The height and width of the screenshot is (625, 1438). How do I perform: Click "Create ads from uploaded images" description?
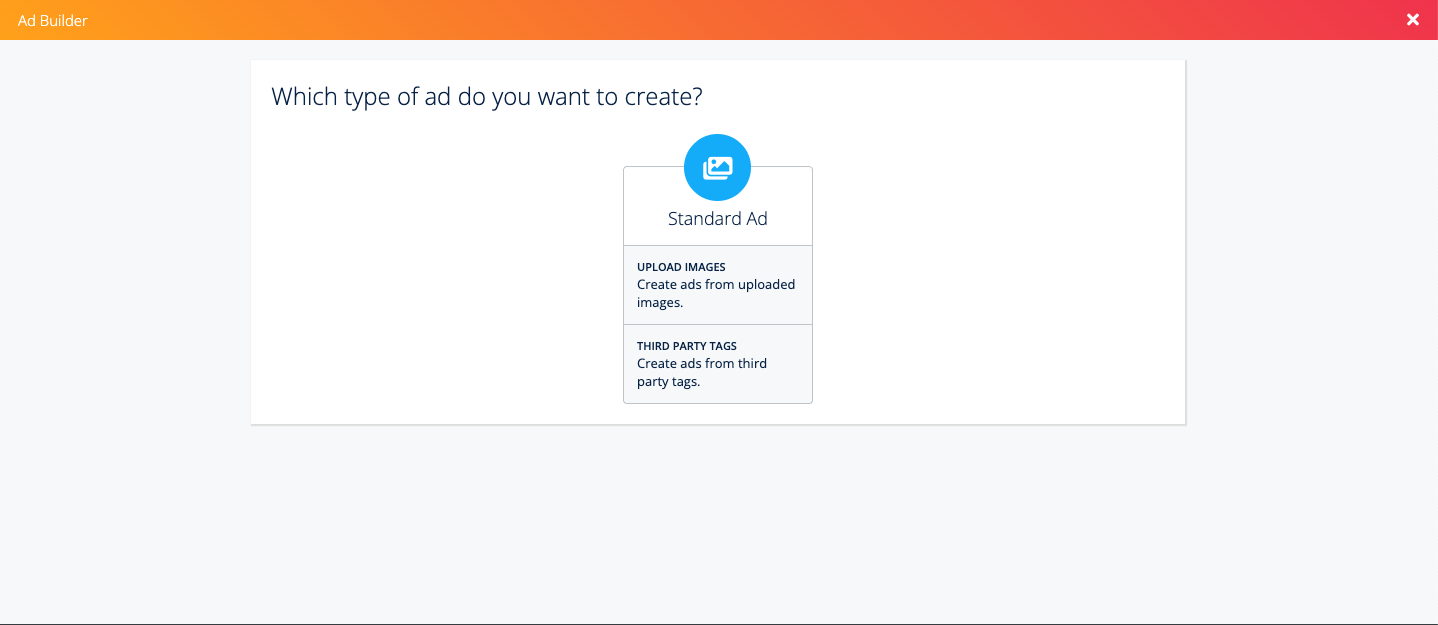tap(716, 293)
